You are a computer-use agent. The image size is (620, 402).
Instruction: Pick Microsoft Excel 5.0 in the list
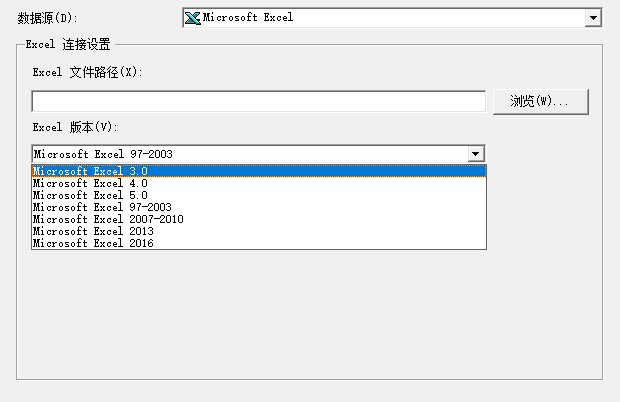pos(90,195)
